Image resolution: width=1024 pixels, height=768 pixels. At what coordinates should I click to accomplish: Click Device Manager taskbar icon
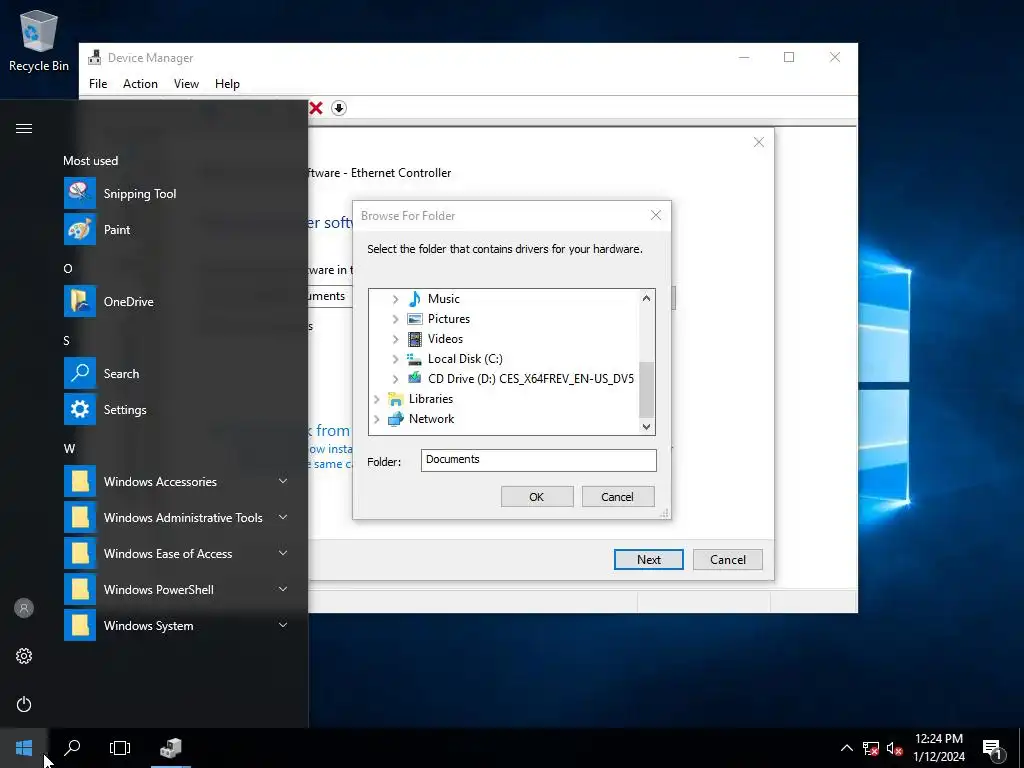tap(170, 748)
